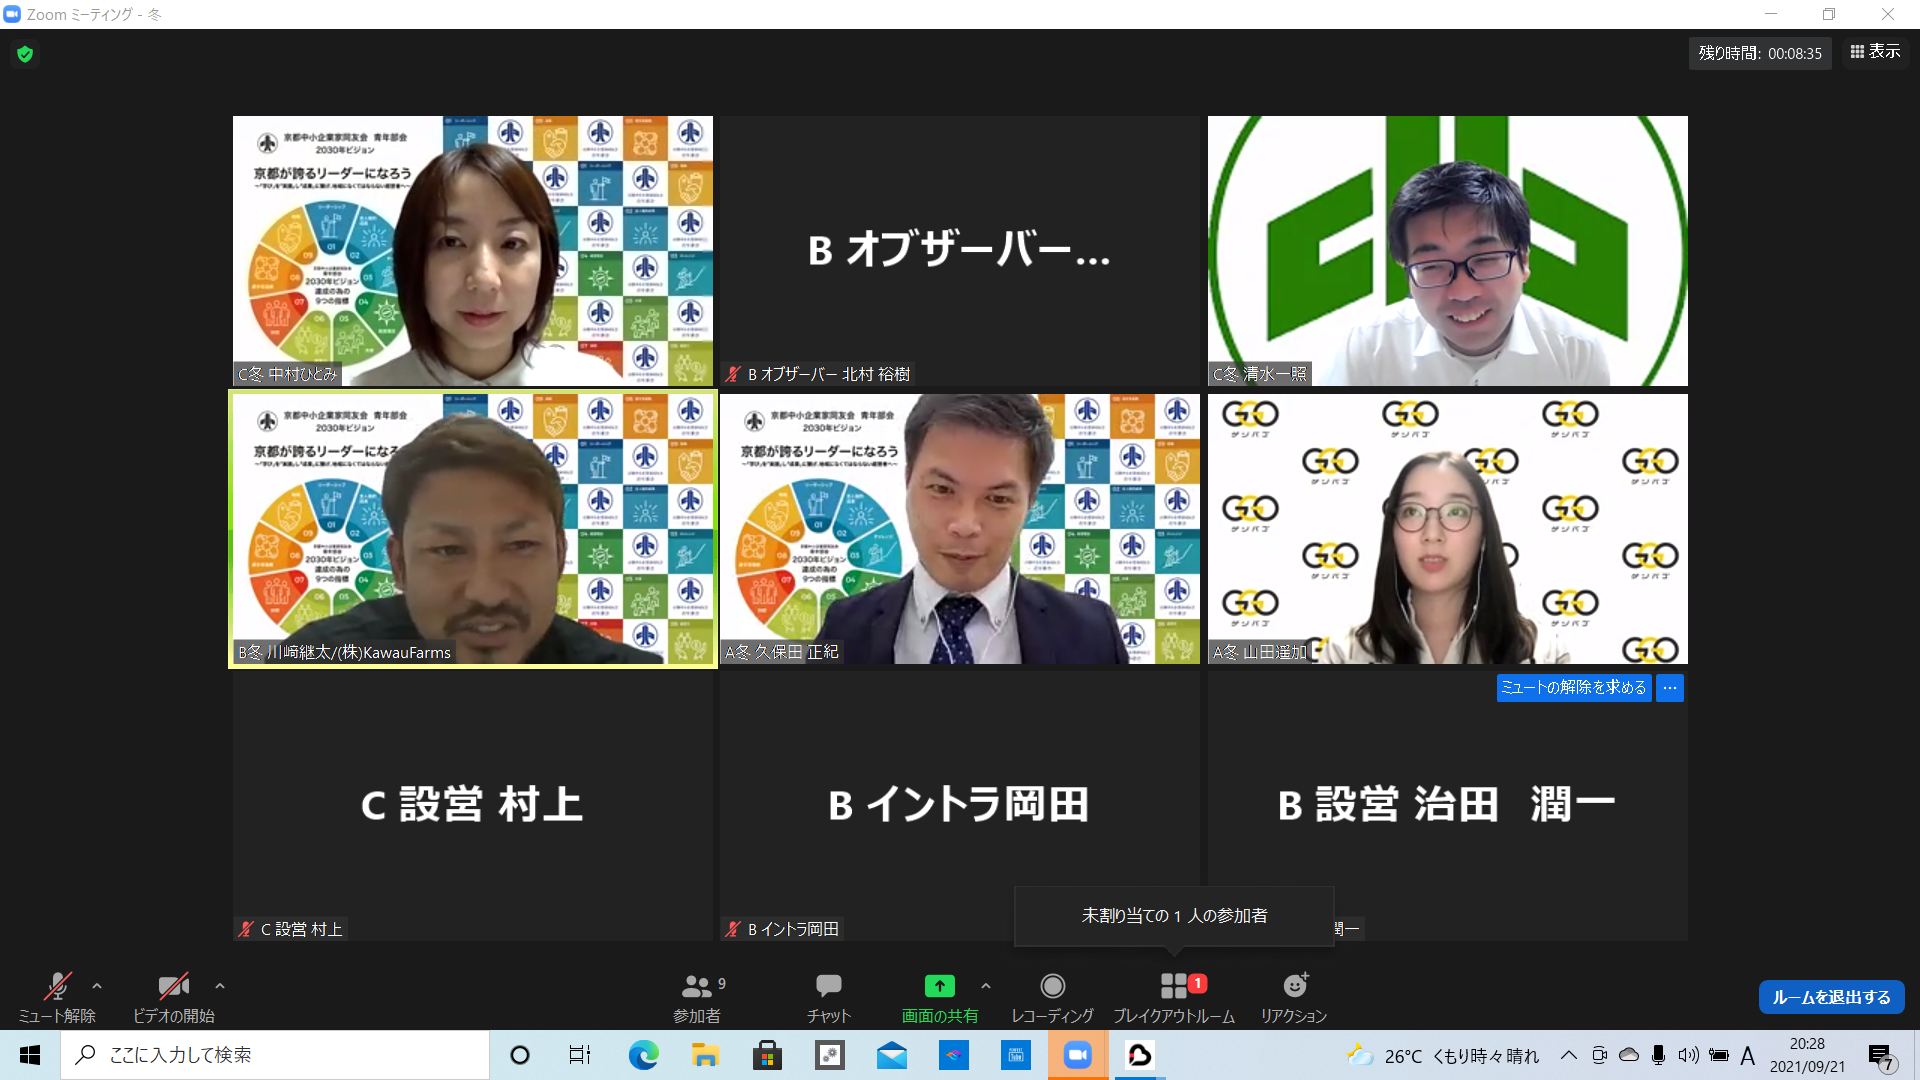Click ミュートの解除を求める button
Screen dimensions: 1920x1080
[x=1573, y=688]
